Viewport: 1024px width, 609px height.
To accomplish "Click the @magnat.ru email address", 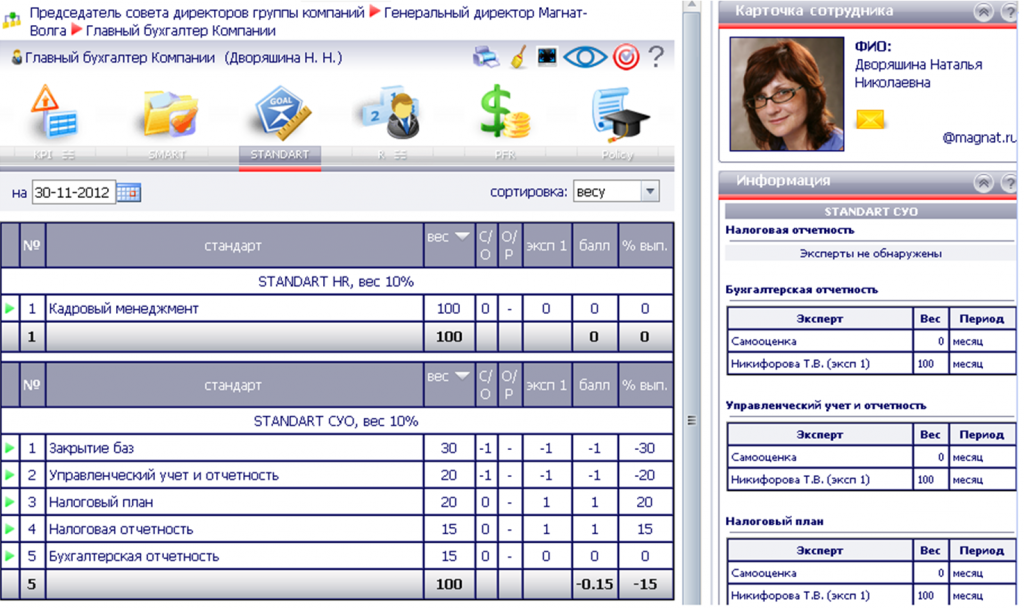I will [x=979, y=137].
